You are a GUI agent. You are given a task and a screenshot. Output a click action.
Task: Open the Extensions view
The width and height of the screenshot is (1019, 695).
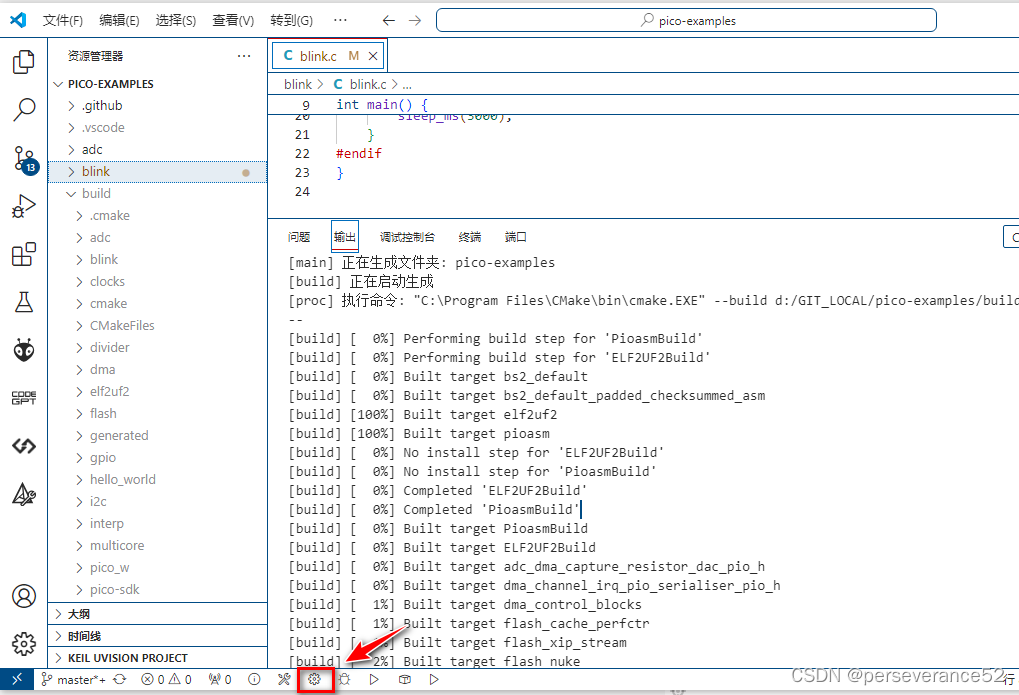(x=24, y=254)
